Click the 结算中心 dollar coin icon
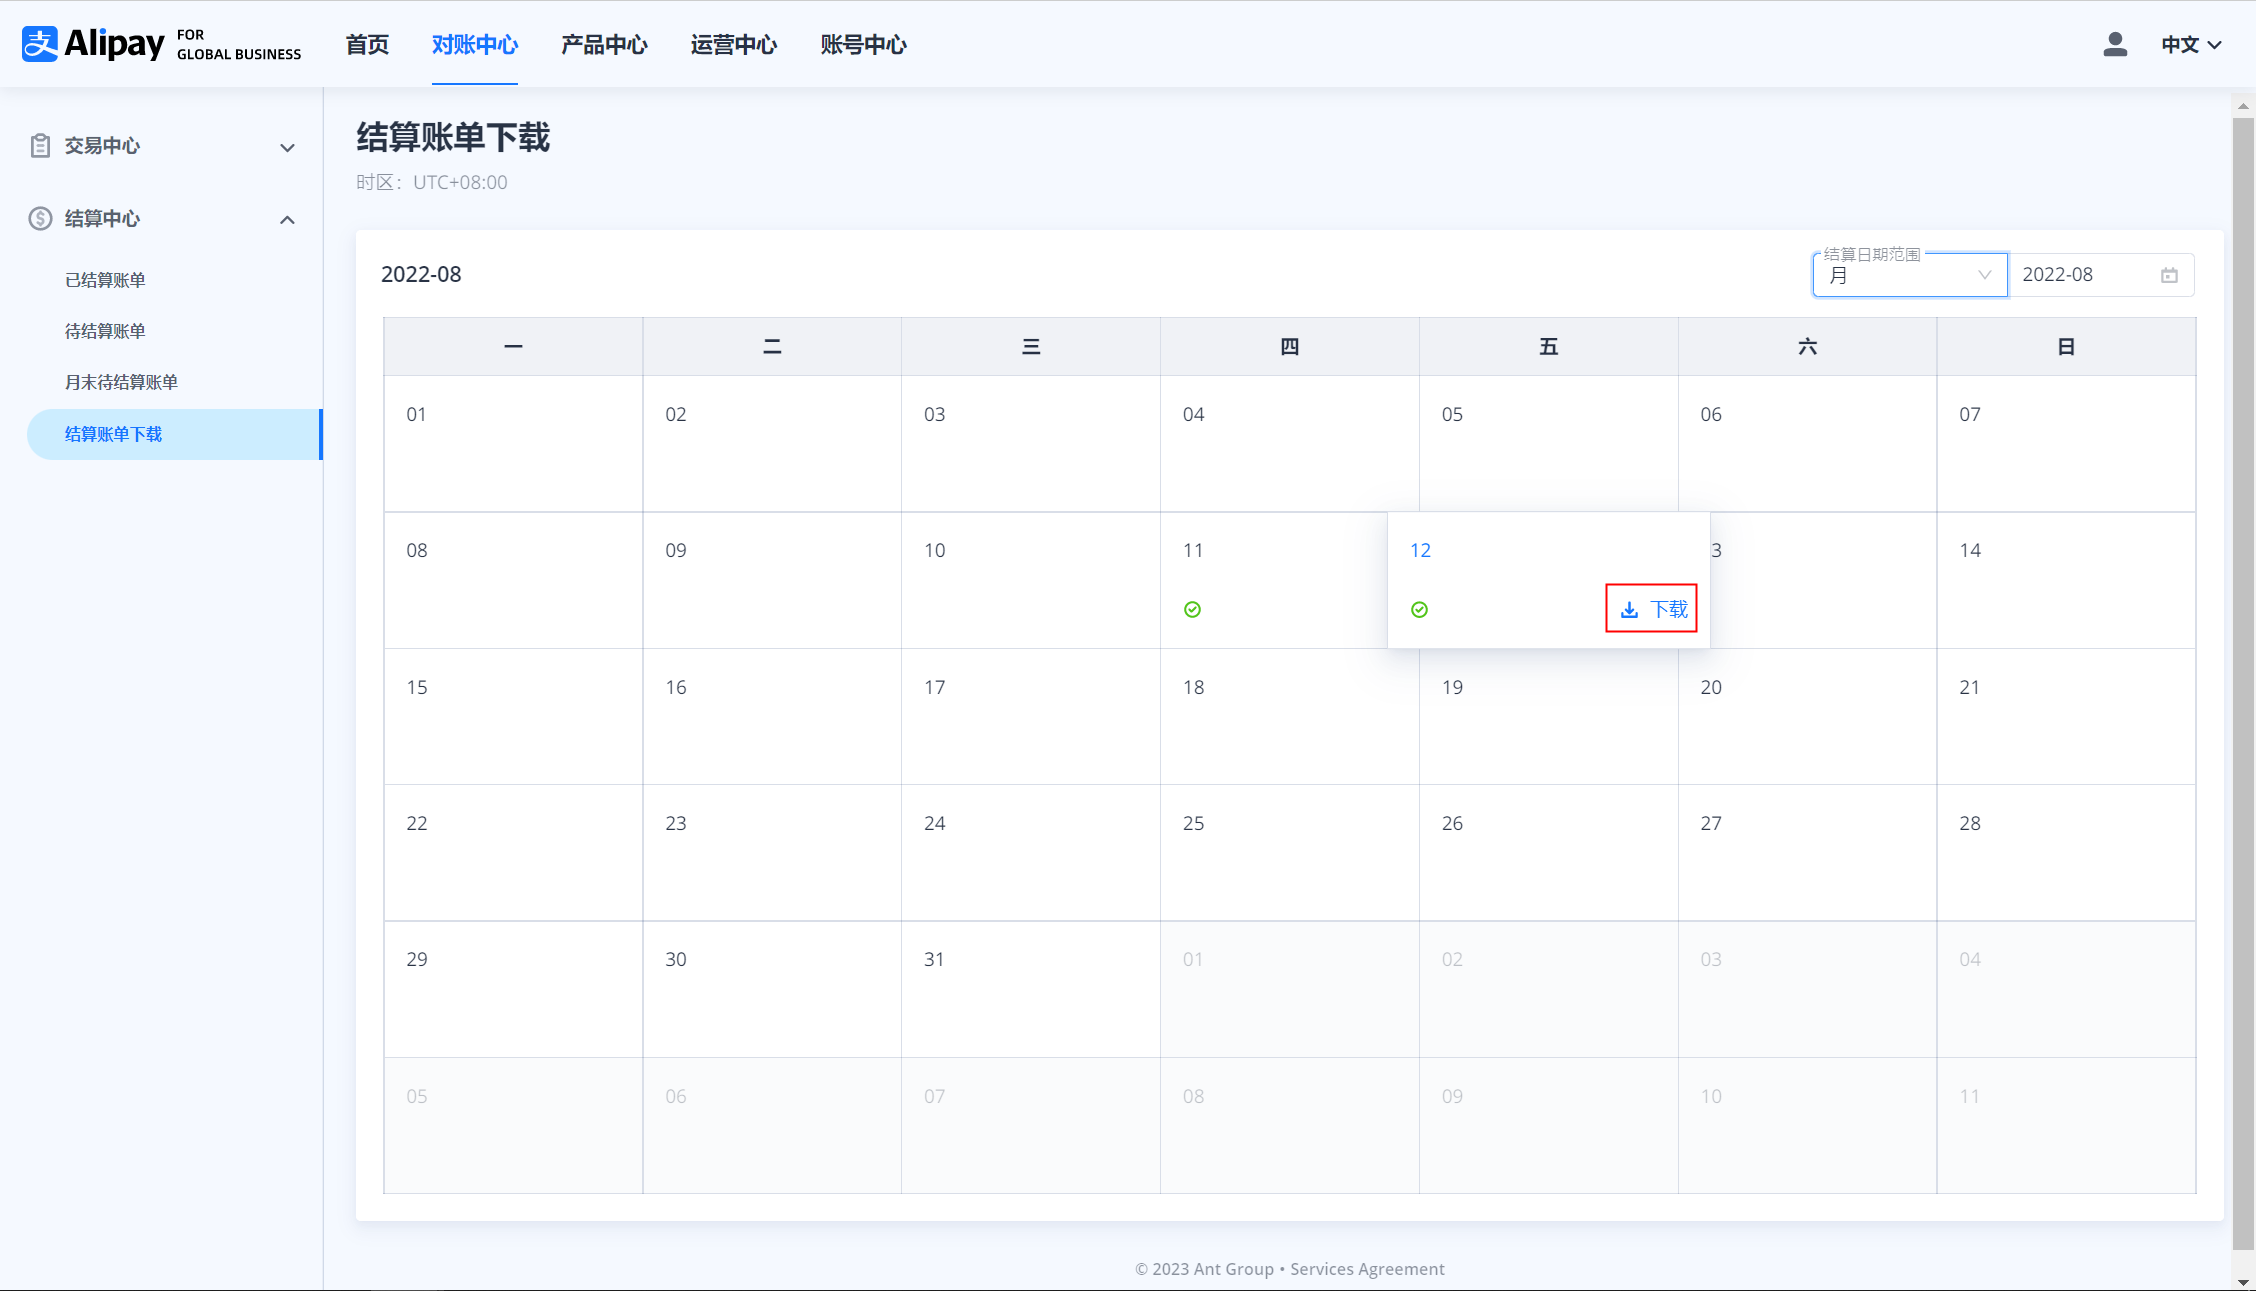The width and height of the screenshot is (2256, 1291). point(40,219)
